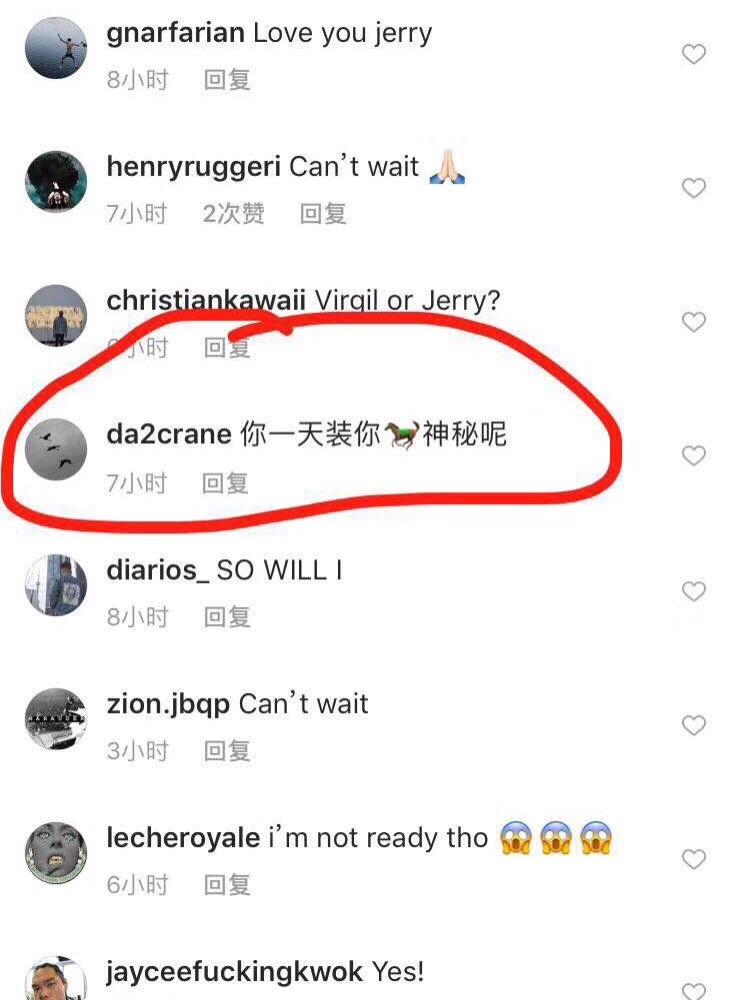The width and height of the screenshot is (750, 1000).
Task: Tap heart icon next to henryruggeri's comment
Action: click(x=693, y=188)
